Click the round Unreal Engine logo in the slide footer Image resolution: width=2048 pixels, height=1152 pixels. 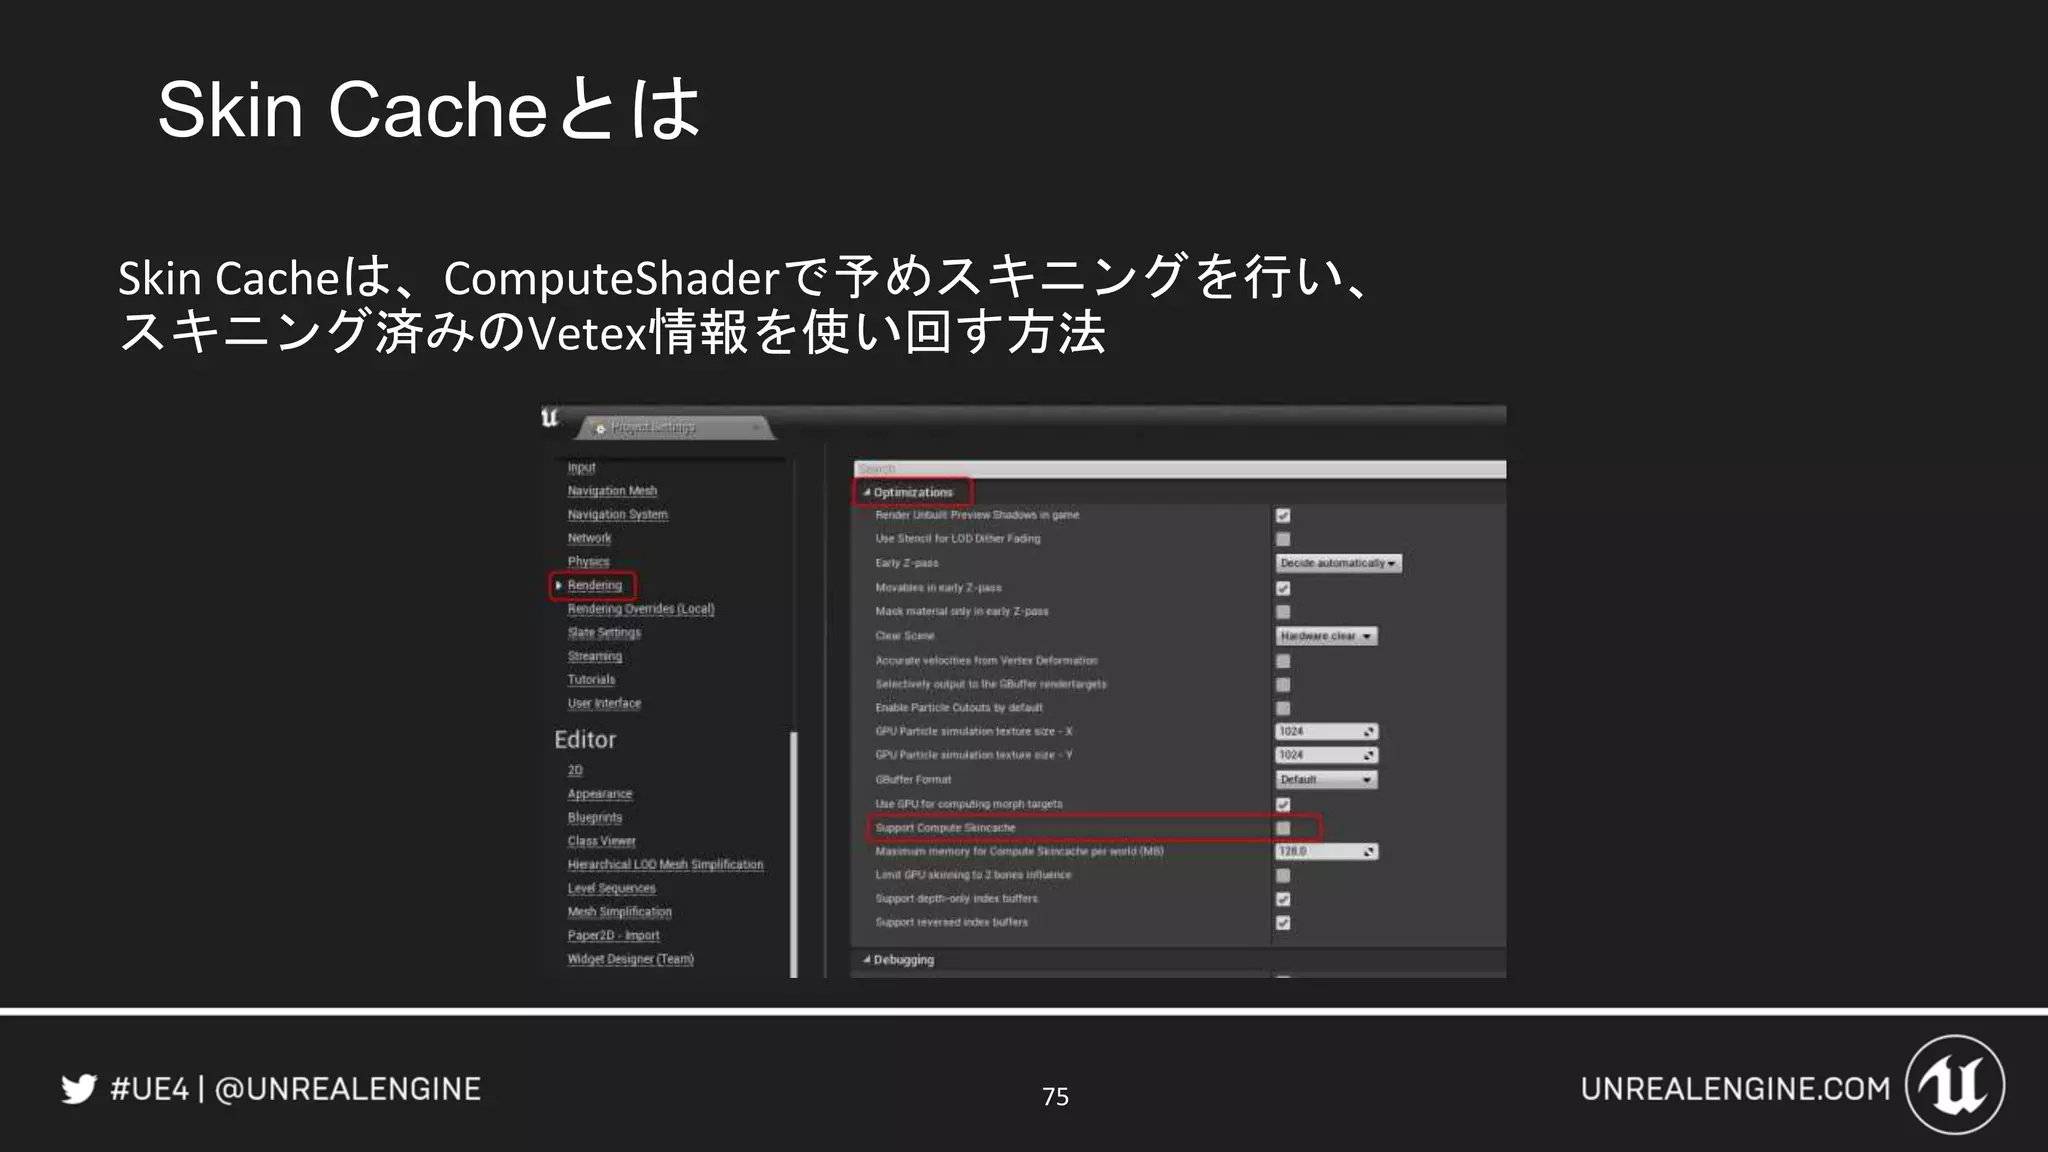1954,1085
